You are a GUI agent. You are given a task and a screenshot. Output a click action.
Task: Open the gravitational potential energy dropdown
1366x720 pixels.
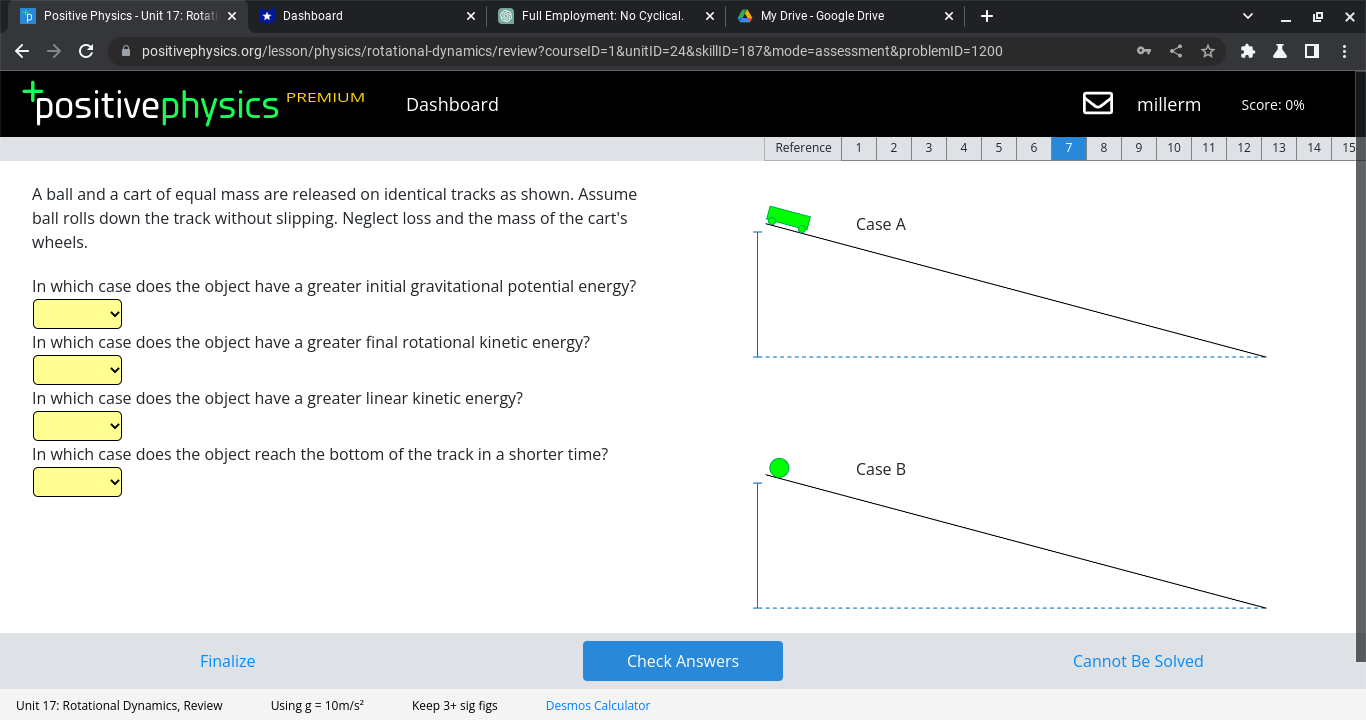point(77,313)
